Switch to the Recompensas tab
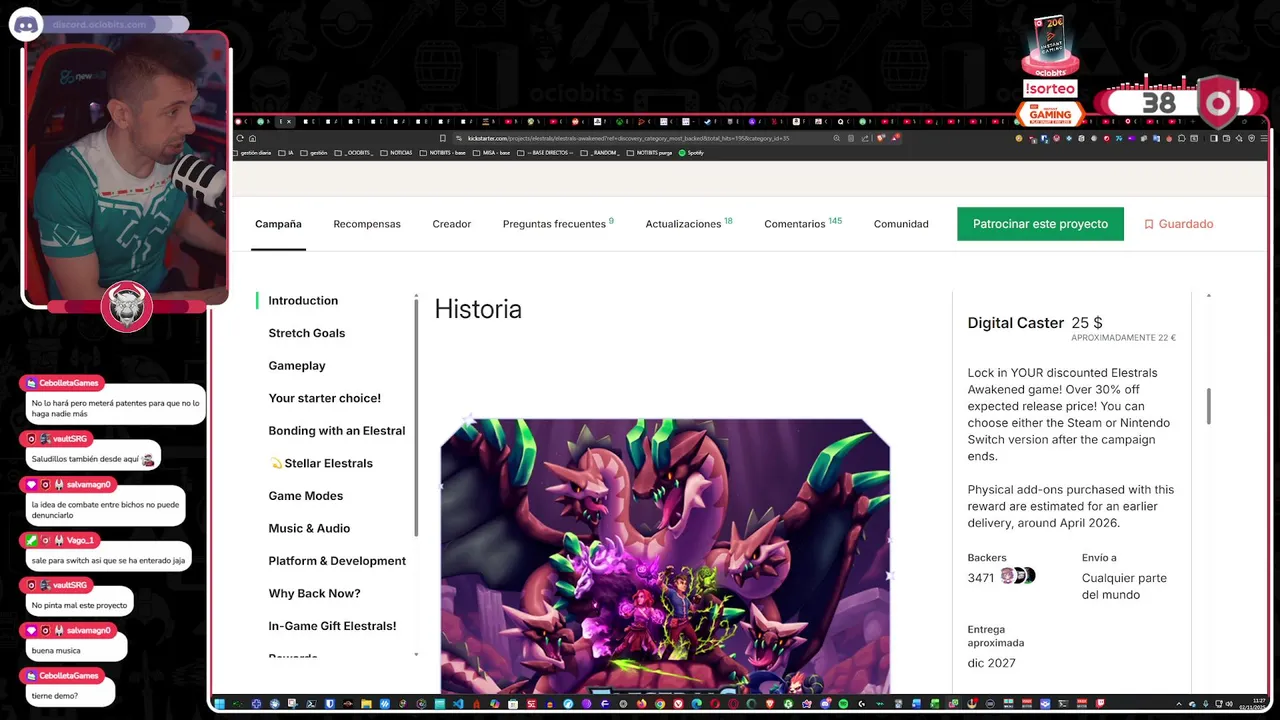The image size is (1280, 720). pyautogui.click(x=367, y=224)
